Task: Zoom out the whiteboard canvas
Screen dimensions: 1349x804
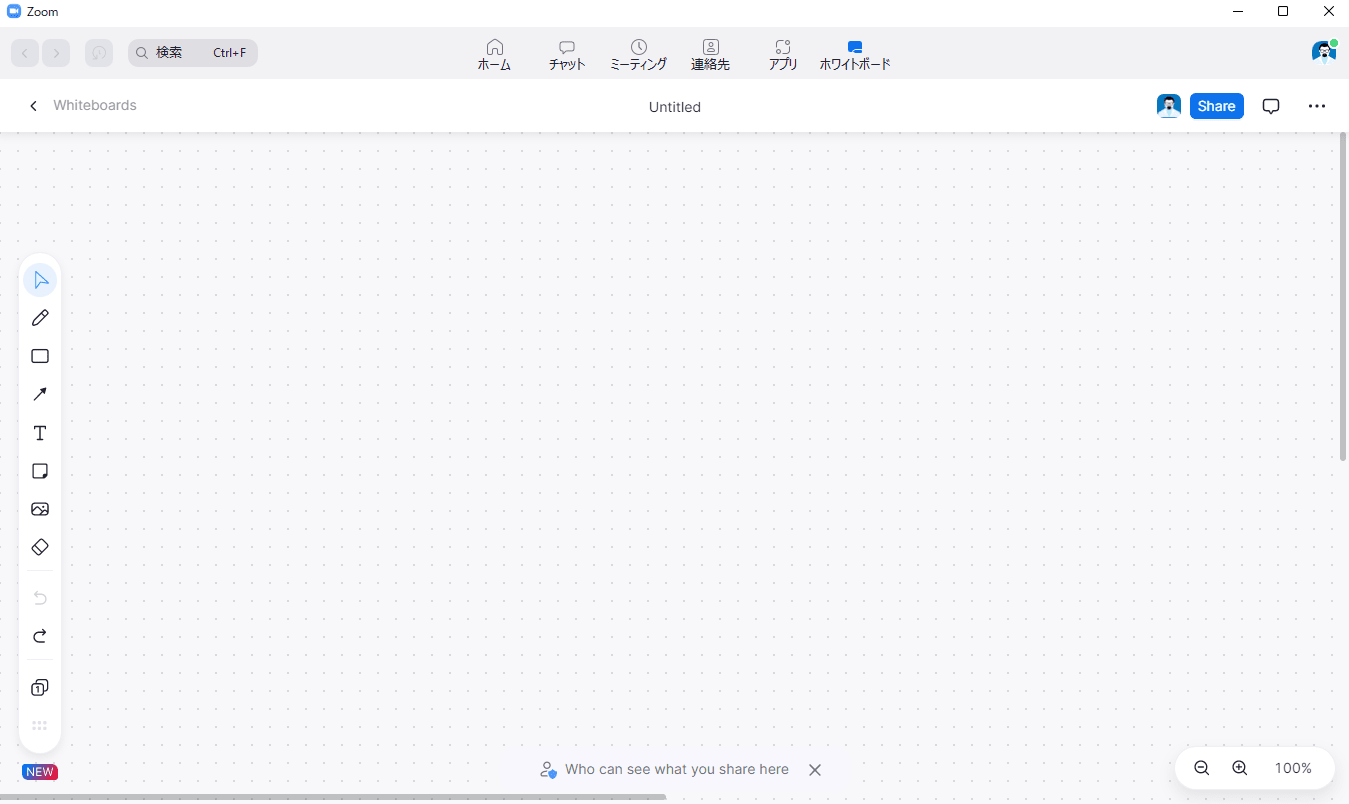Action: coord(1202,768)
